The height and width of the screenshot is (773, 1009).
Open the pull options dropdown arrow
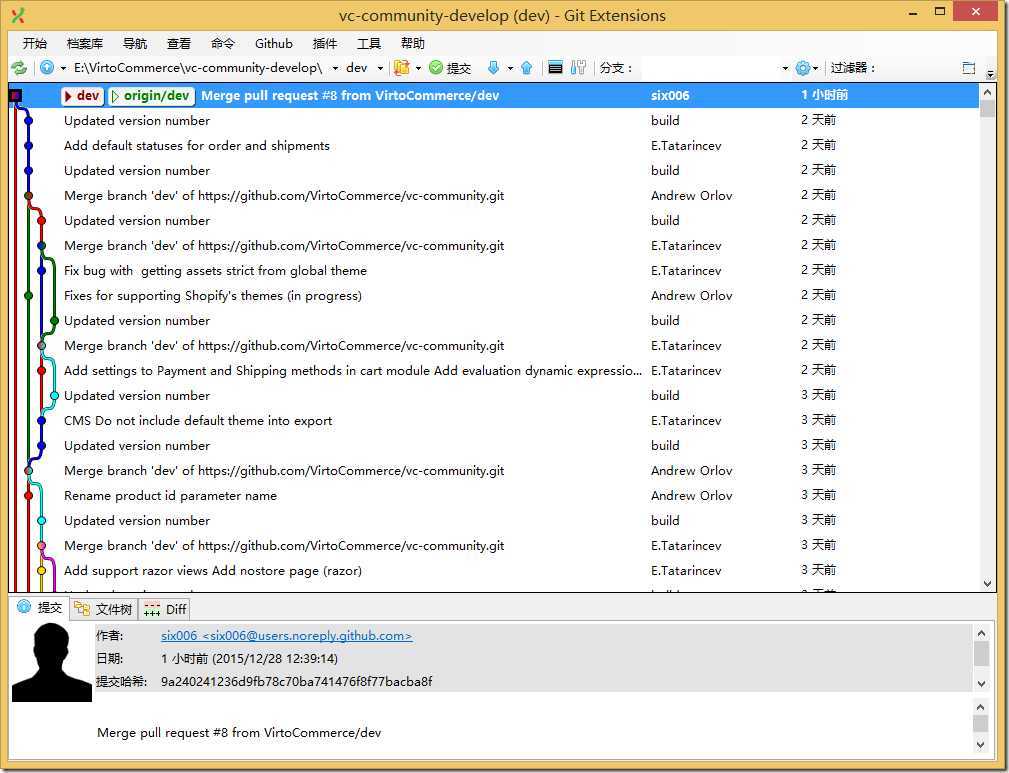(x=510, y=68)
